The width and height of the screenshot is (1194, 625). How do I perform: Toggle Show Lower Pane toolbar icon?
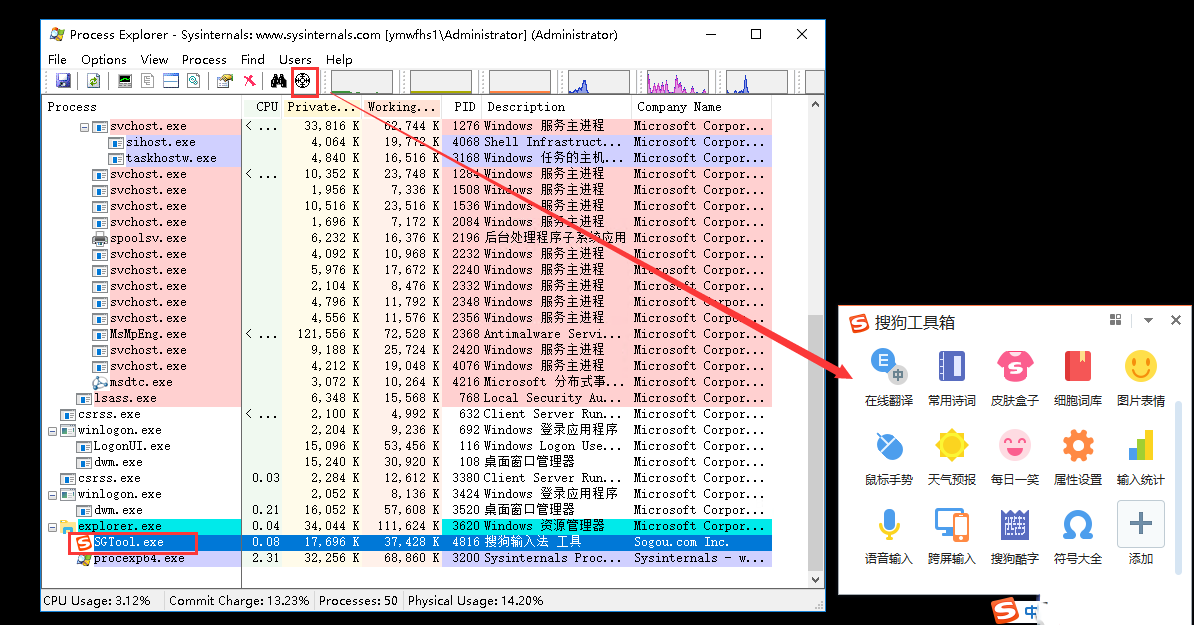[x=171, y=81]
